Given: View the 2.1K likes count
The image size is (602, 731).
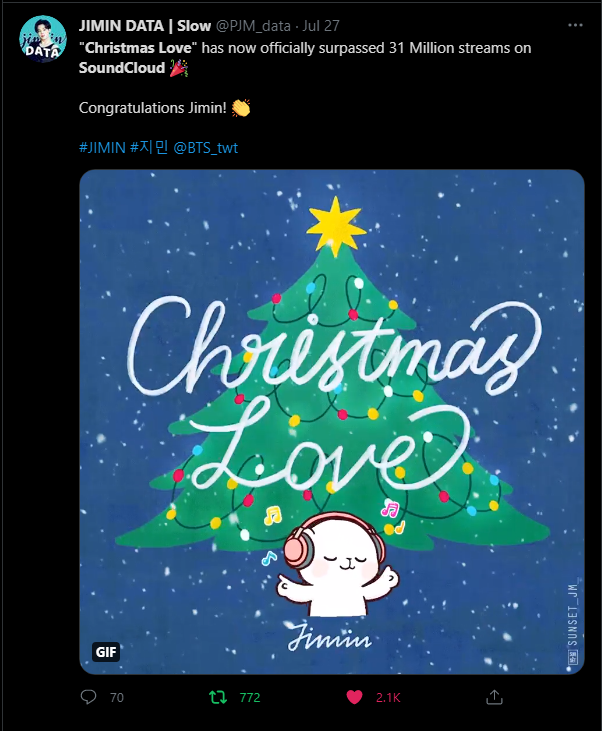Looking at the screenshot, I should [388, 697].
